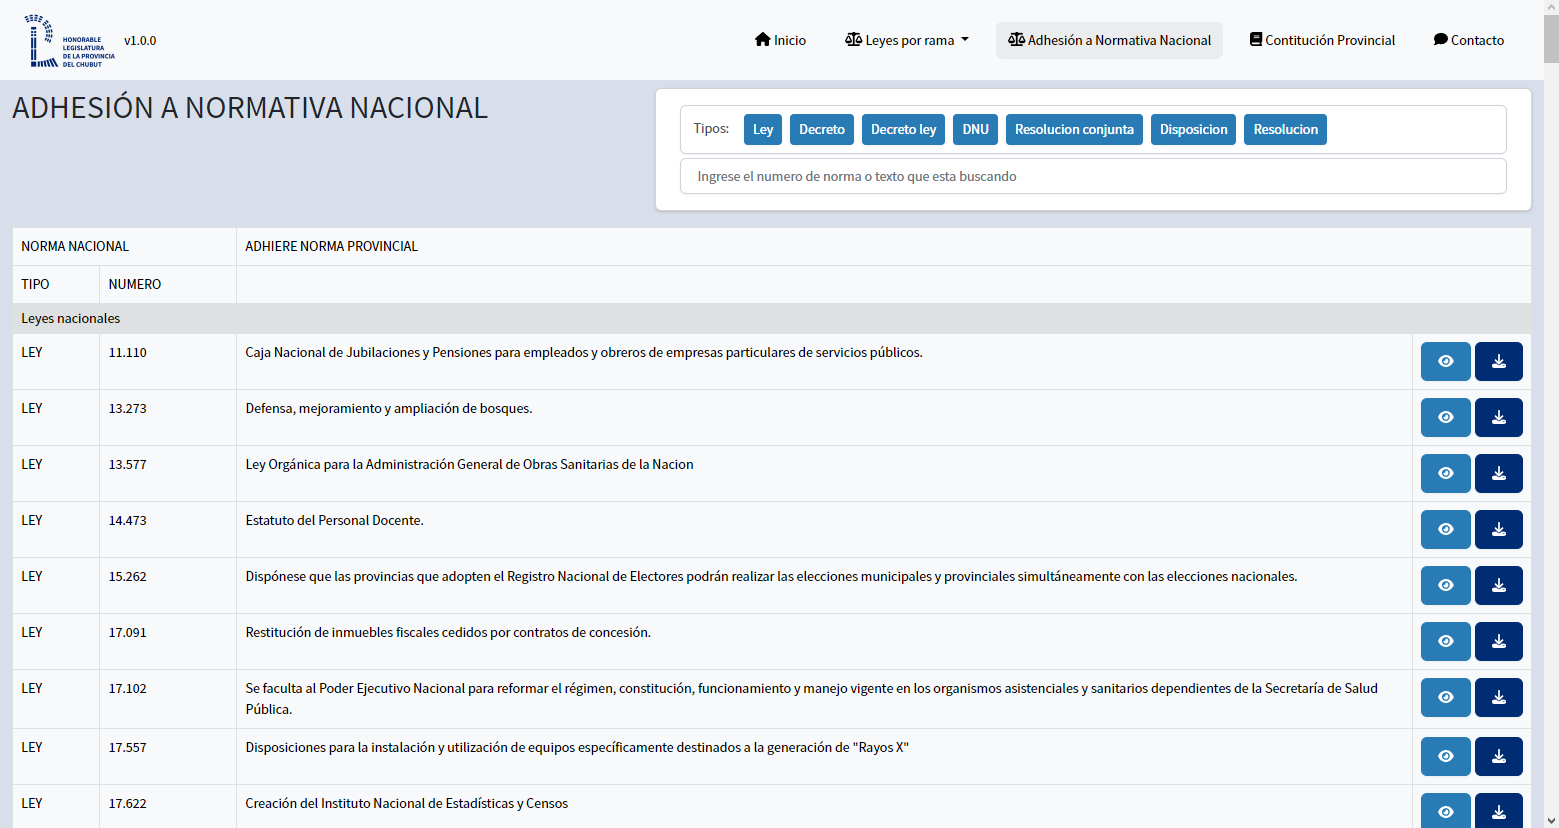This screenshot has width=1559, height=828.
Task: Download Ley 17.091 file
Action: click(x=1498, y=642)
